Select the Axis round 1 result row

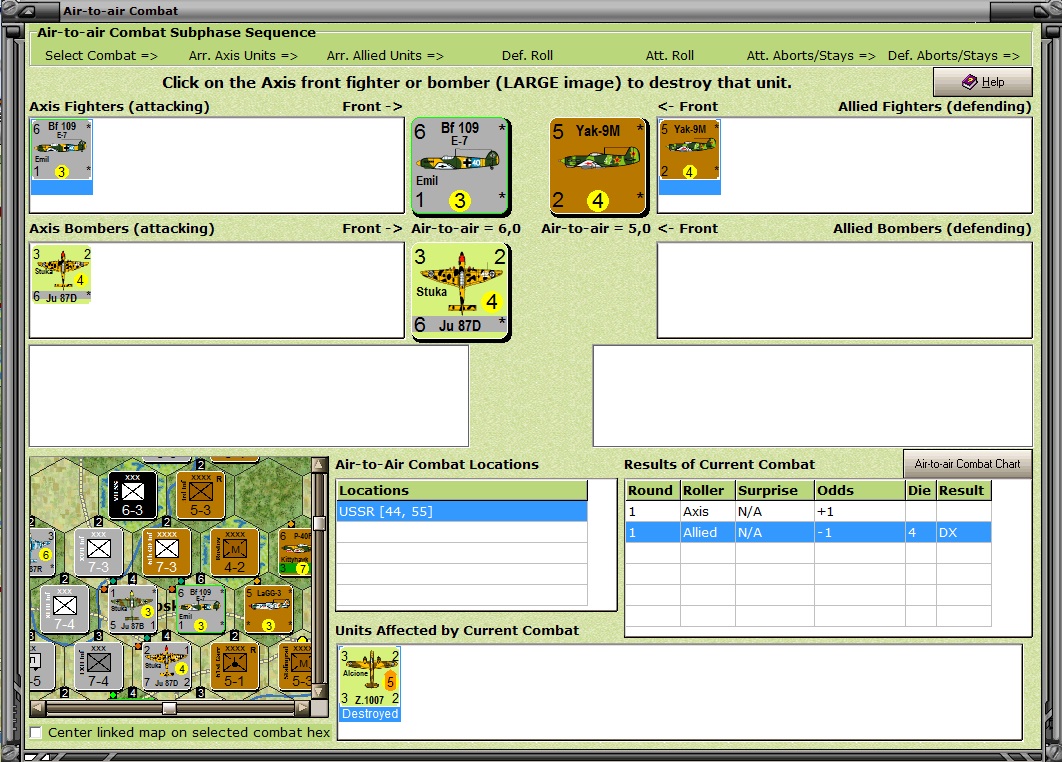click(808, 511)
